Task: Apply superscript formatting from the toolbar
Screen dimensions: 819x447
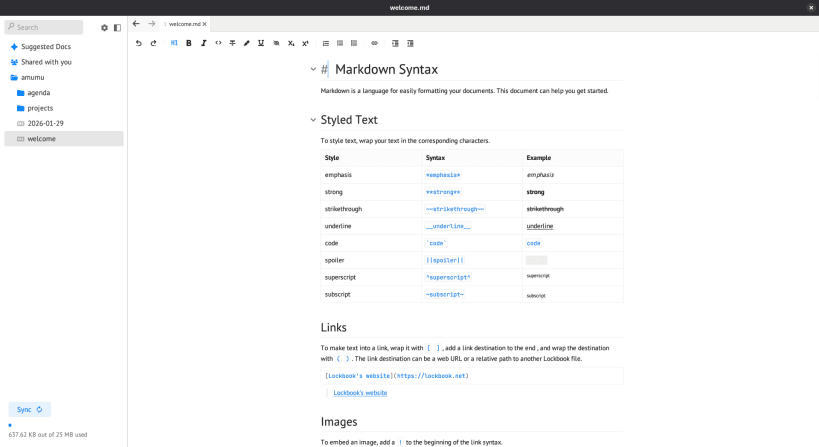Action: (x=305, y=43)
